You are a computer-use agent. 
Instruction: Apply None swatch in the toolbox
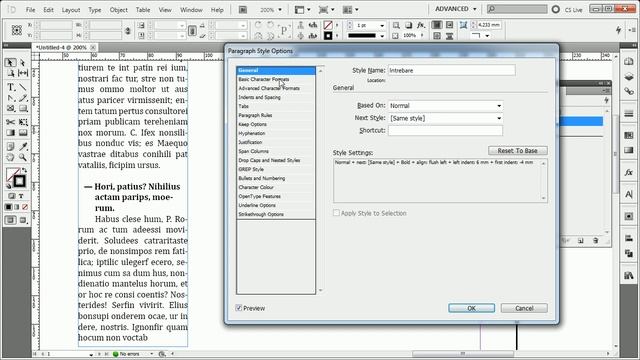(25, 207)
